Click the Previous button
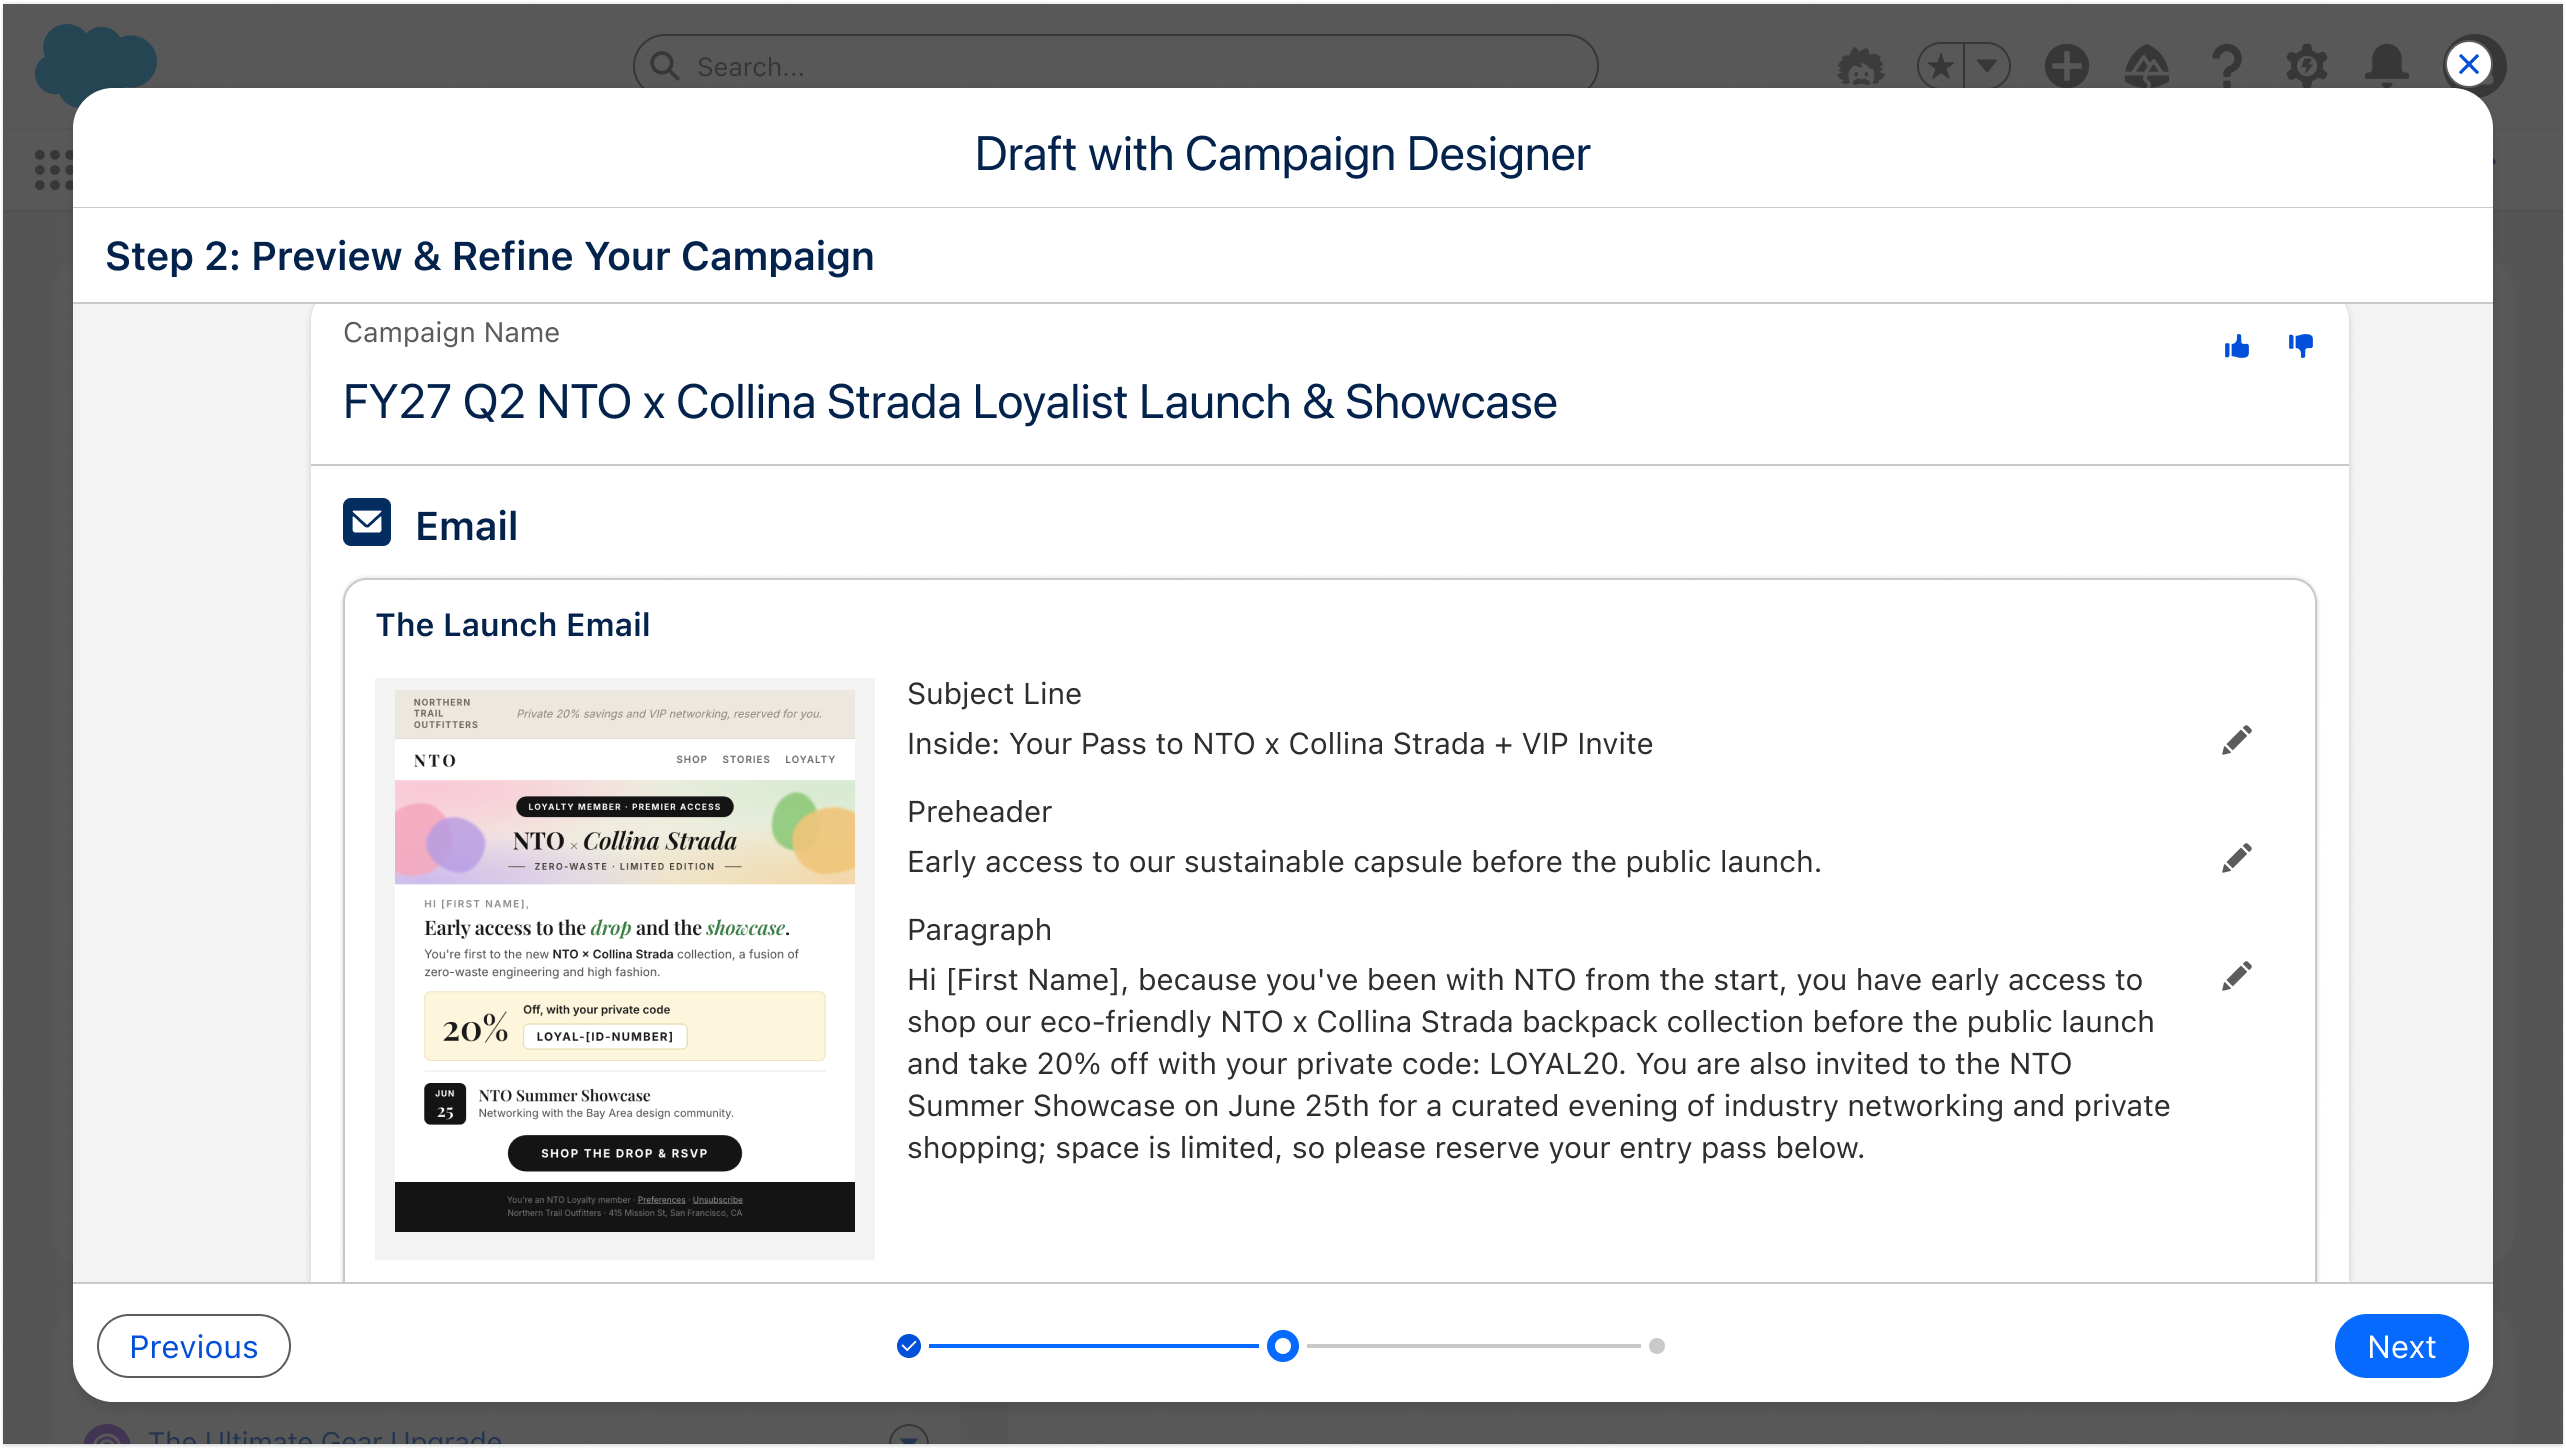 pos(193,1347)
